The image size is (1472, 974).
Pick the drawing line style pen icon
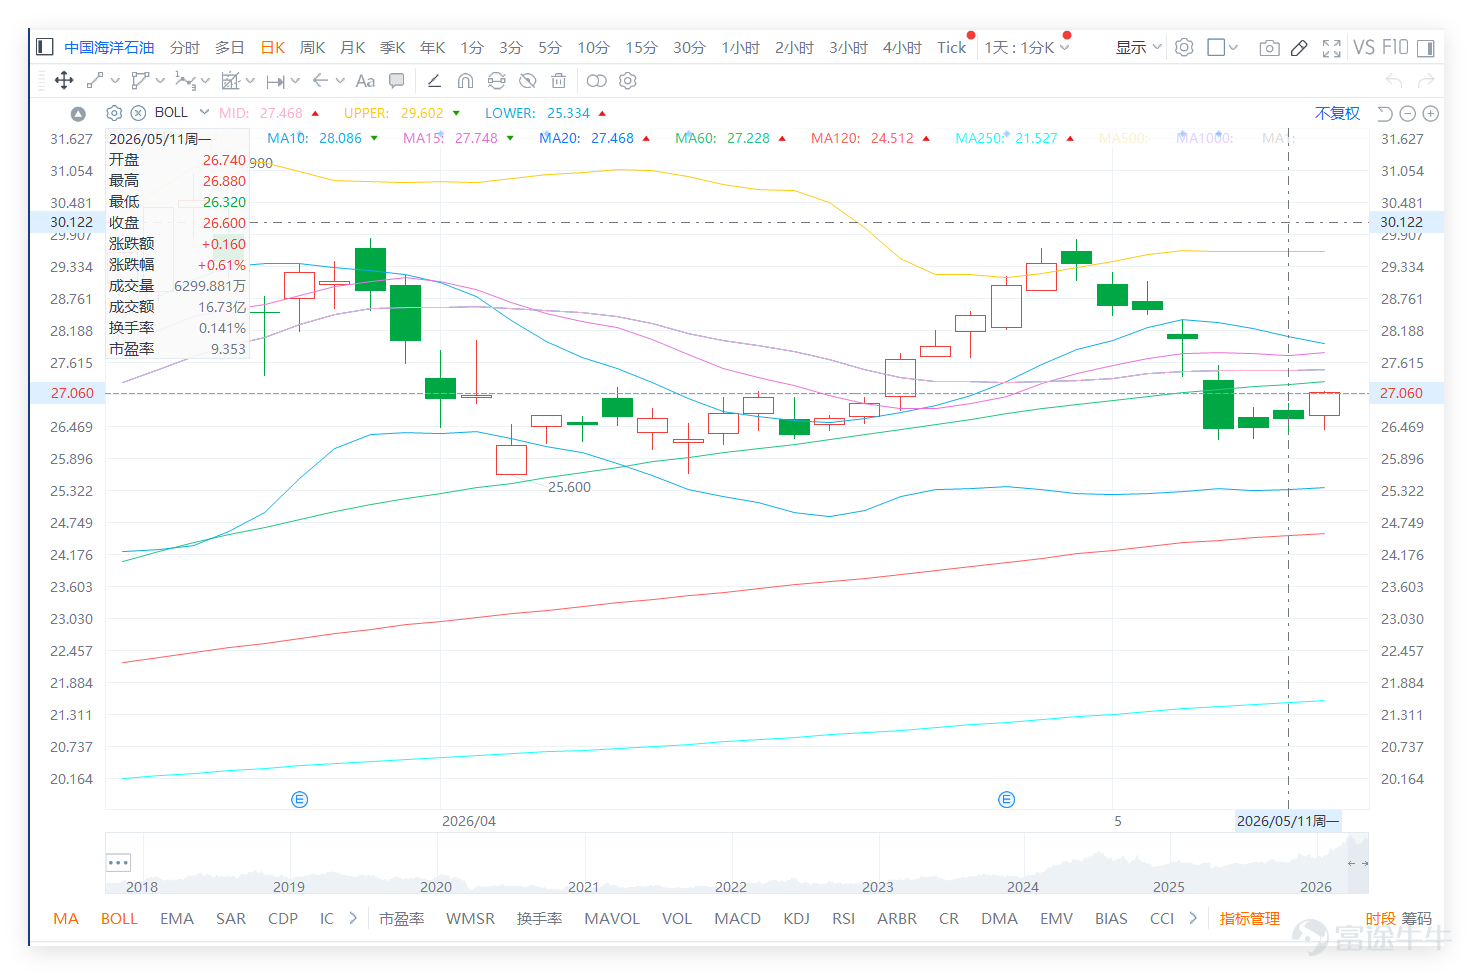434,81
